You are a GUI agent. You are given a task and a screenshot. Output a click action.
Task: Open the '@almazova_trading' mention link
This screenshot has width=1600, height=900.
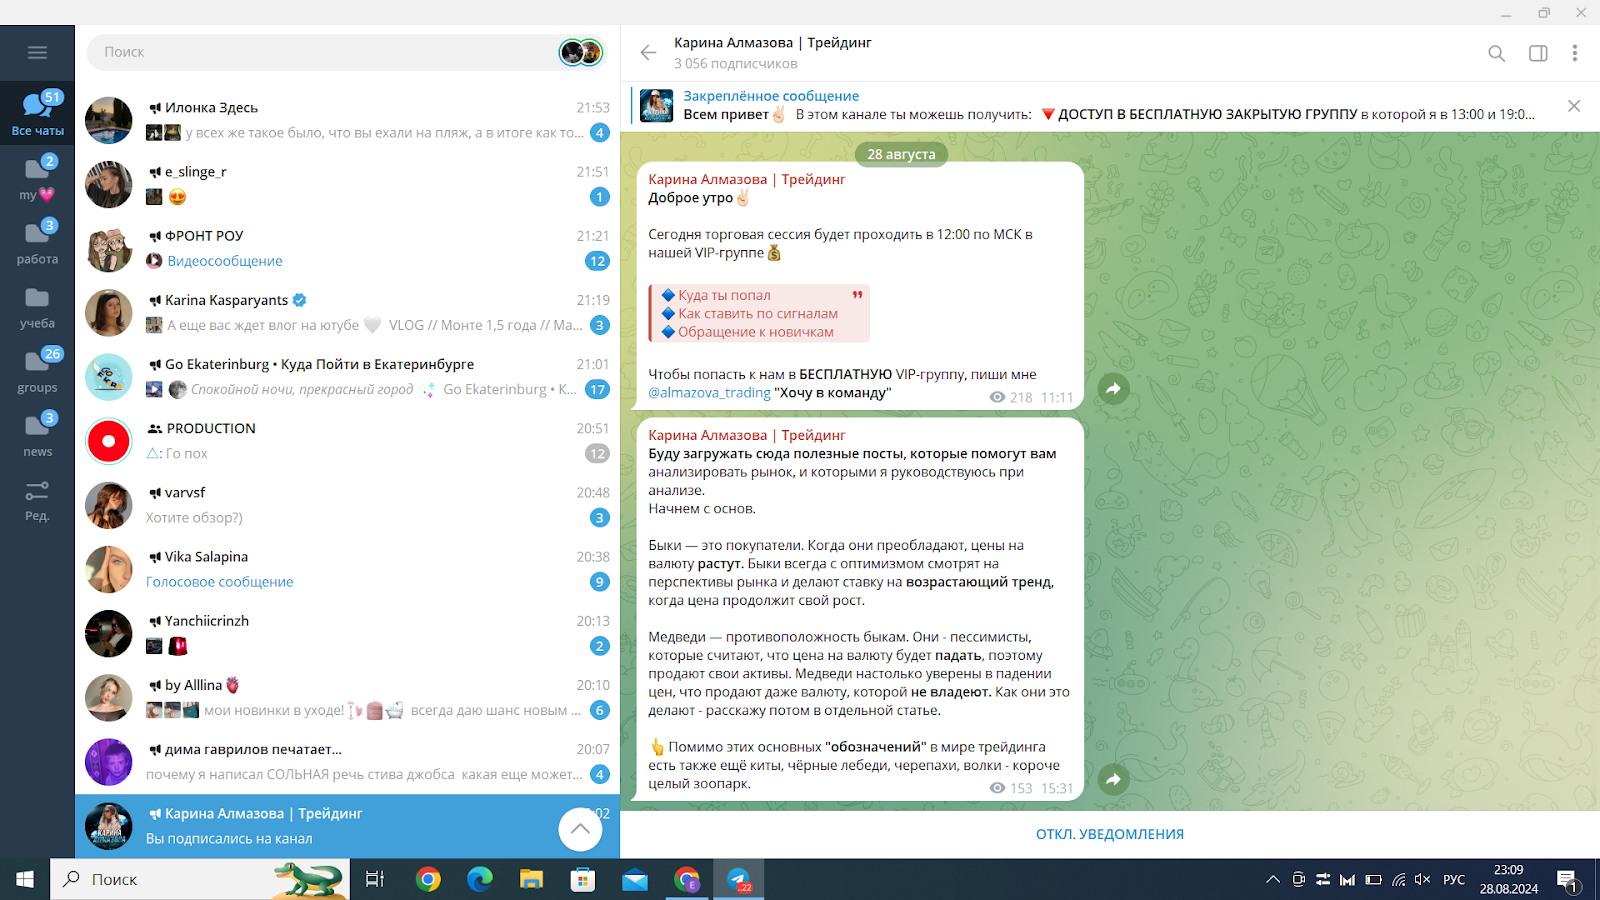(709, 393)
